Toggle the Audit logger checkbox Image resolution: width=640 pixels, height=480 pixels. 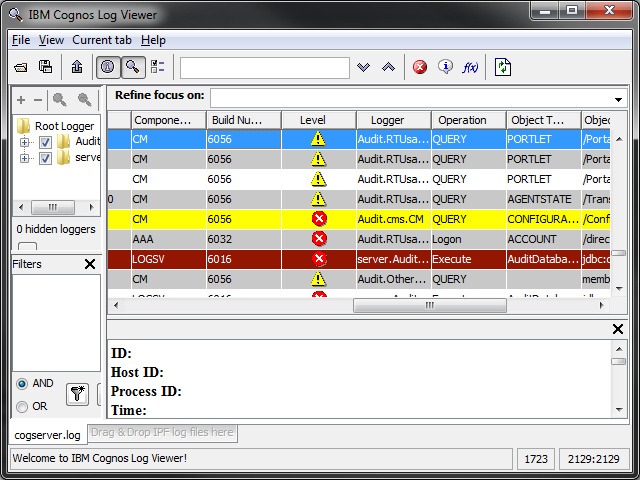click(45, 142)
